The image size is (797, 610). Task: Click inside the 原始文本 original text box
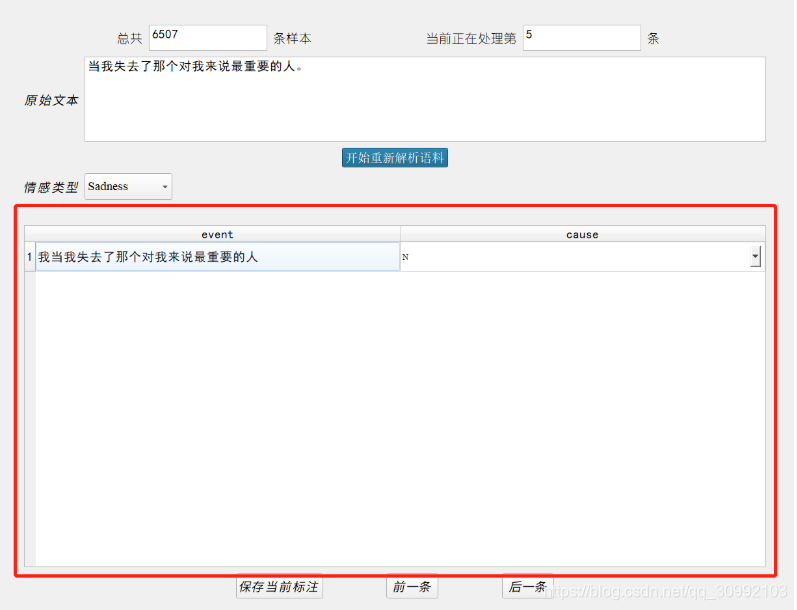point(424,99)
